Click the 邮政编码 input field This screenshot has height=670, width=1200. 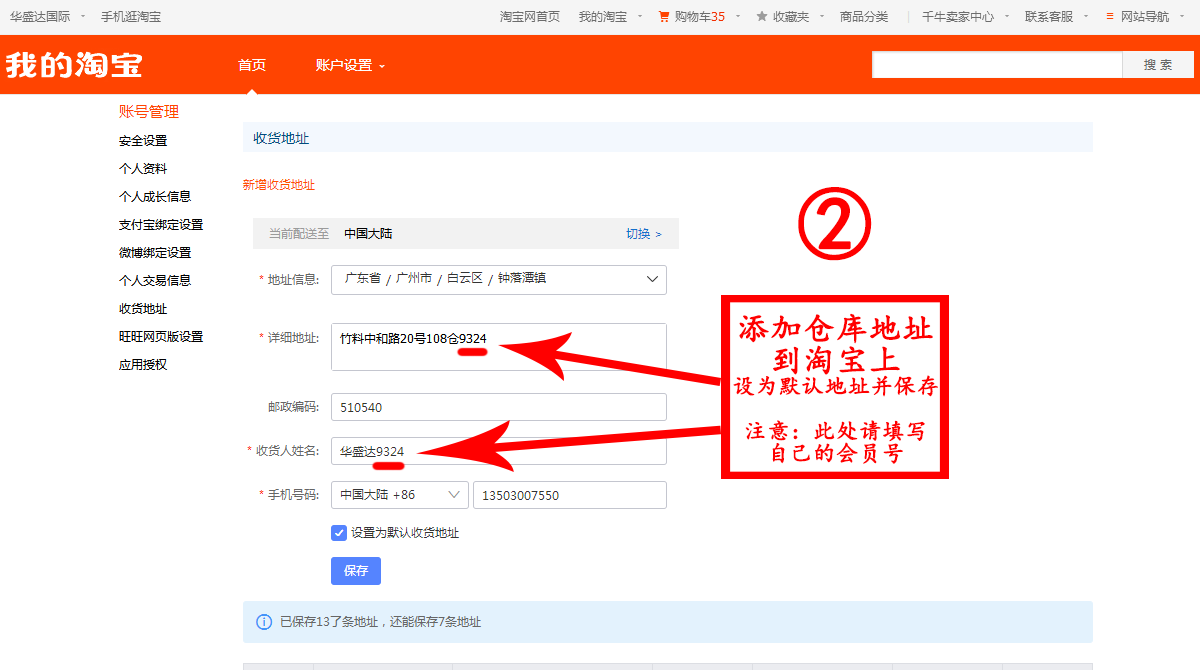[x=499, y=407]
